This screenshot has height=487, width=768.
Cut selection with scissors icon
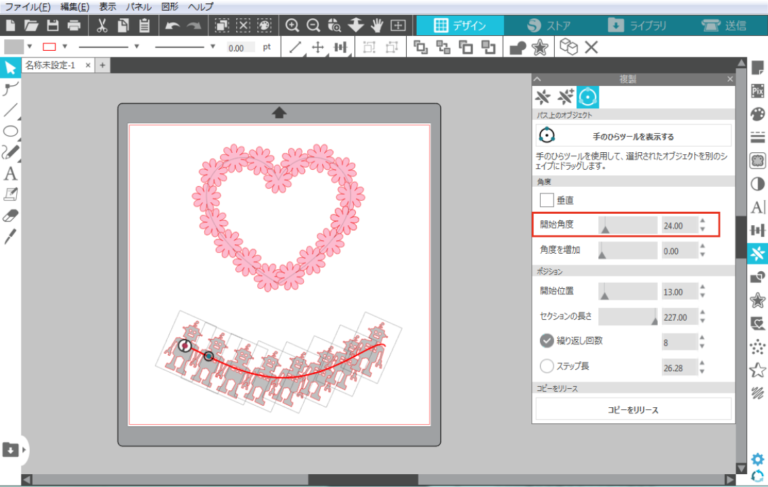point(102,25)
